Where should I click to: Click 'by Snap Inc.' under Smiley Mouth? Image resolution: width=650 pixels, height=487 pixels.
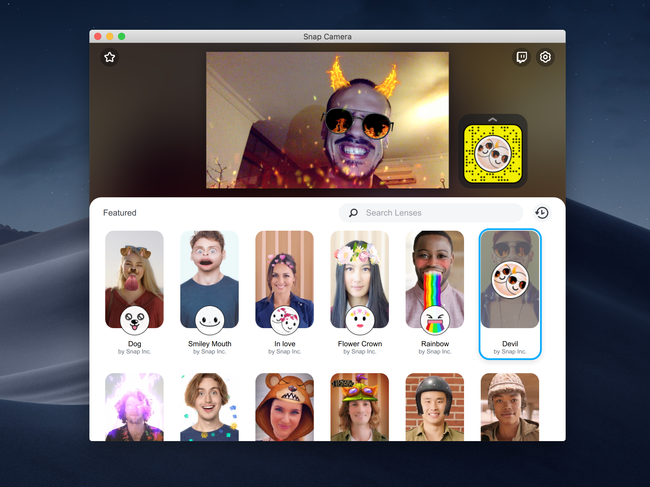pyautogui.click(x=209, y=352)
